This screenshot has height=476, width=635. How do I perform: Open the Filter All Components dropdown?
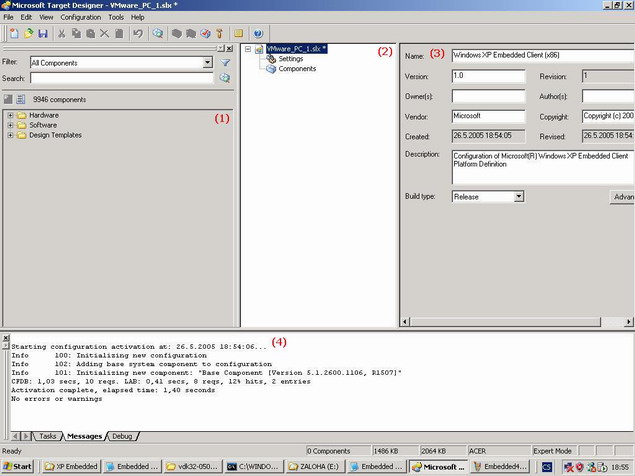point(207,62)
